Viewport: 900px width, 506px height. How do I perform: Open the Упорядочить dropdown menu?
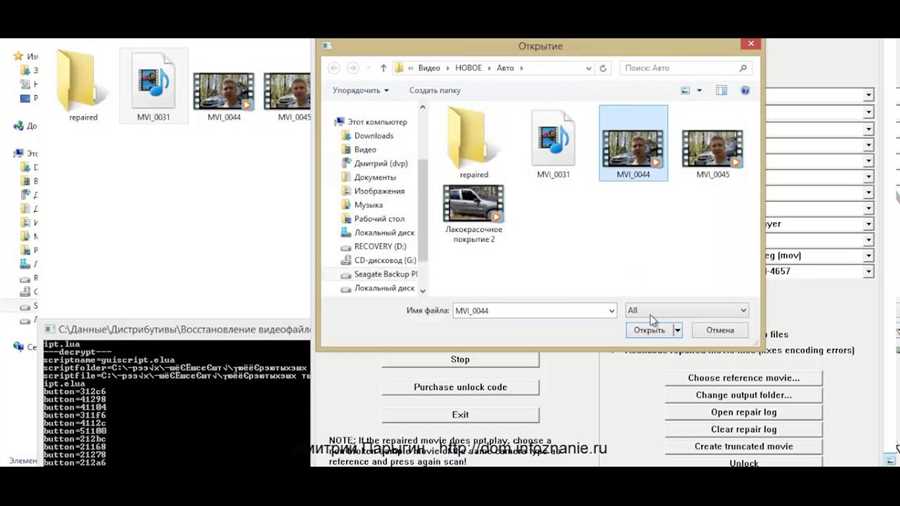click(360, 91)
